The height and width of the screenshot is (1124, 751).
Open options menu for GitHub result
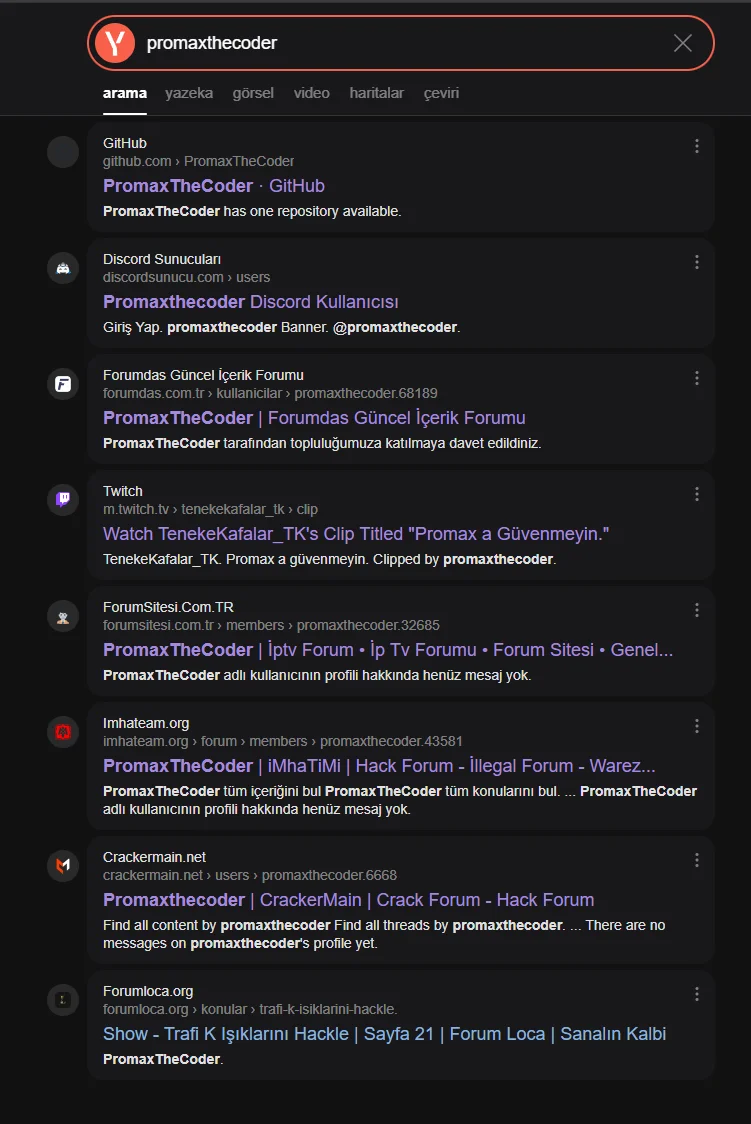click(697, 146)
